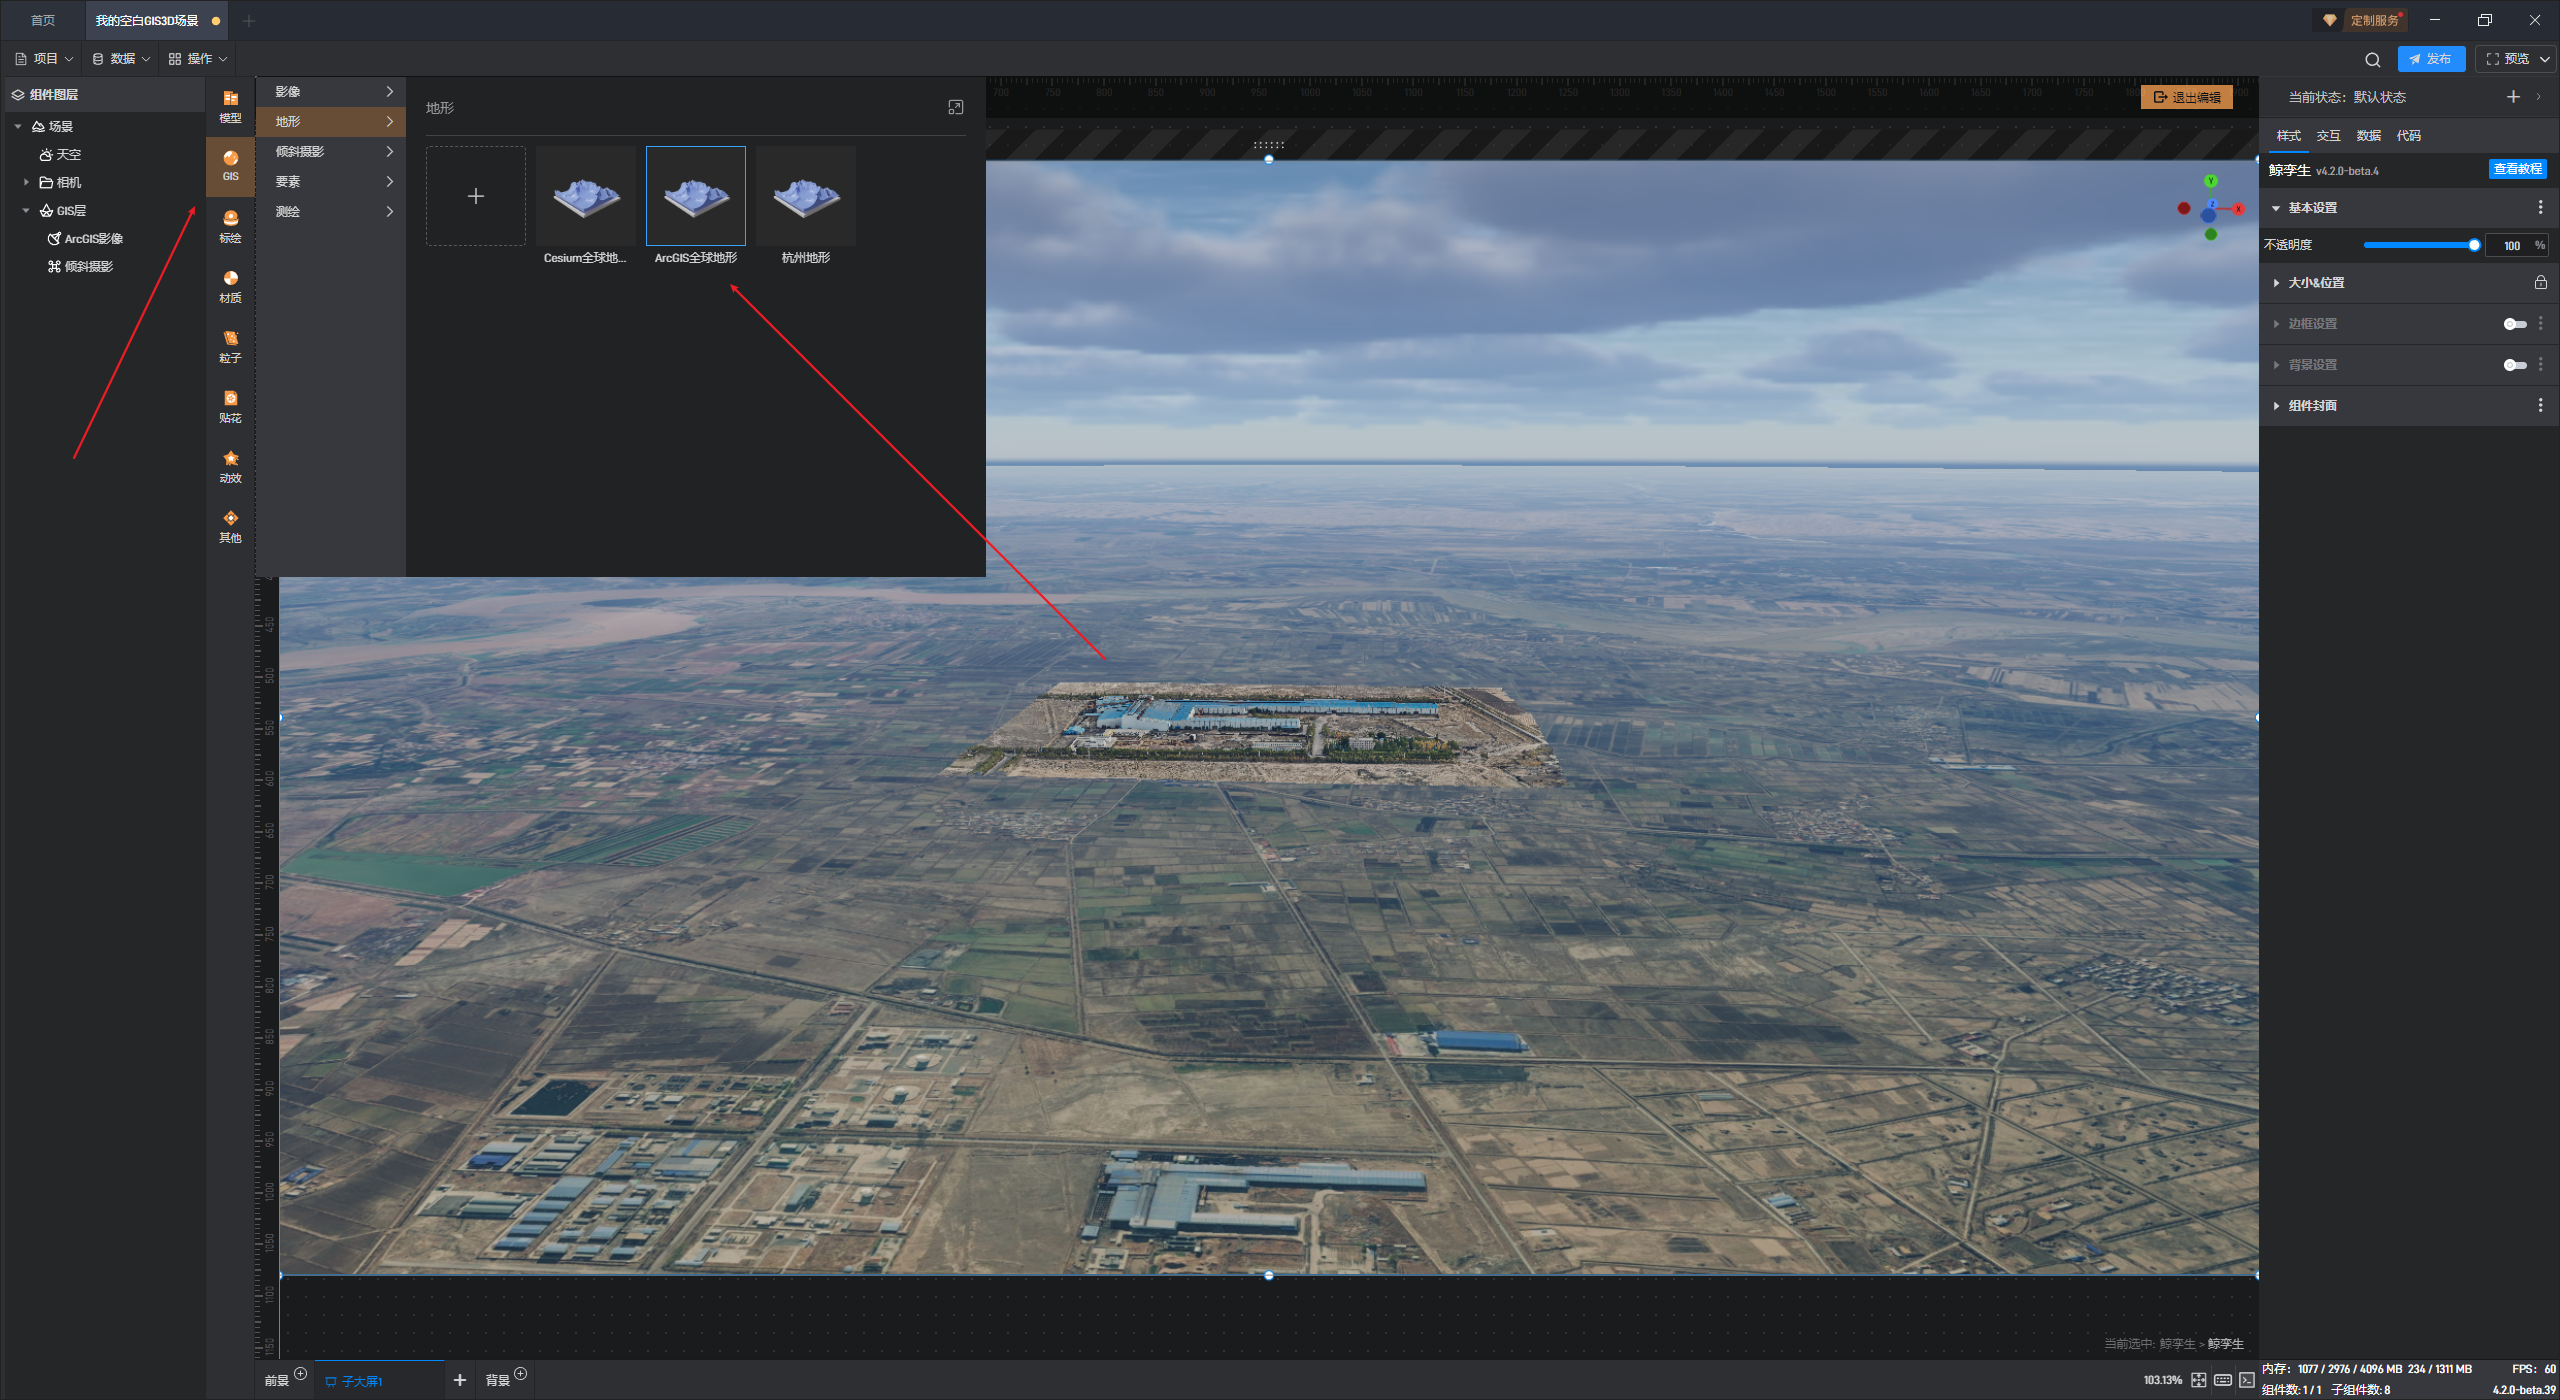Click the 退出编辑 button
This screenshot has width=2560, height=1400.
[x=2187, y=97]
